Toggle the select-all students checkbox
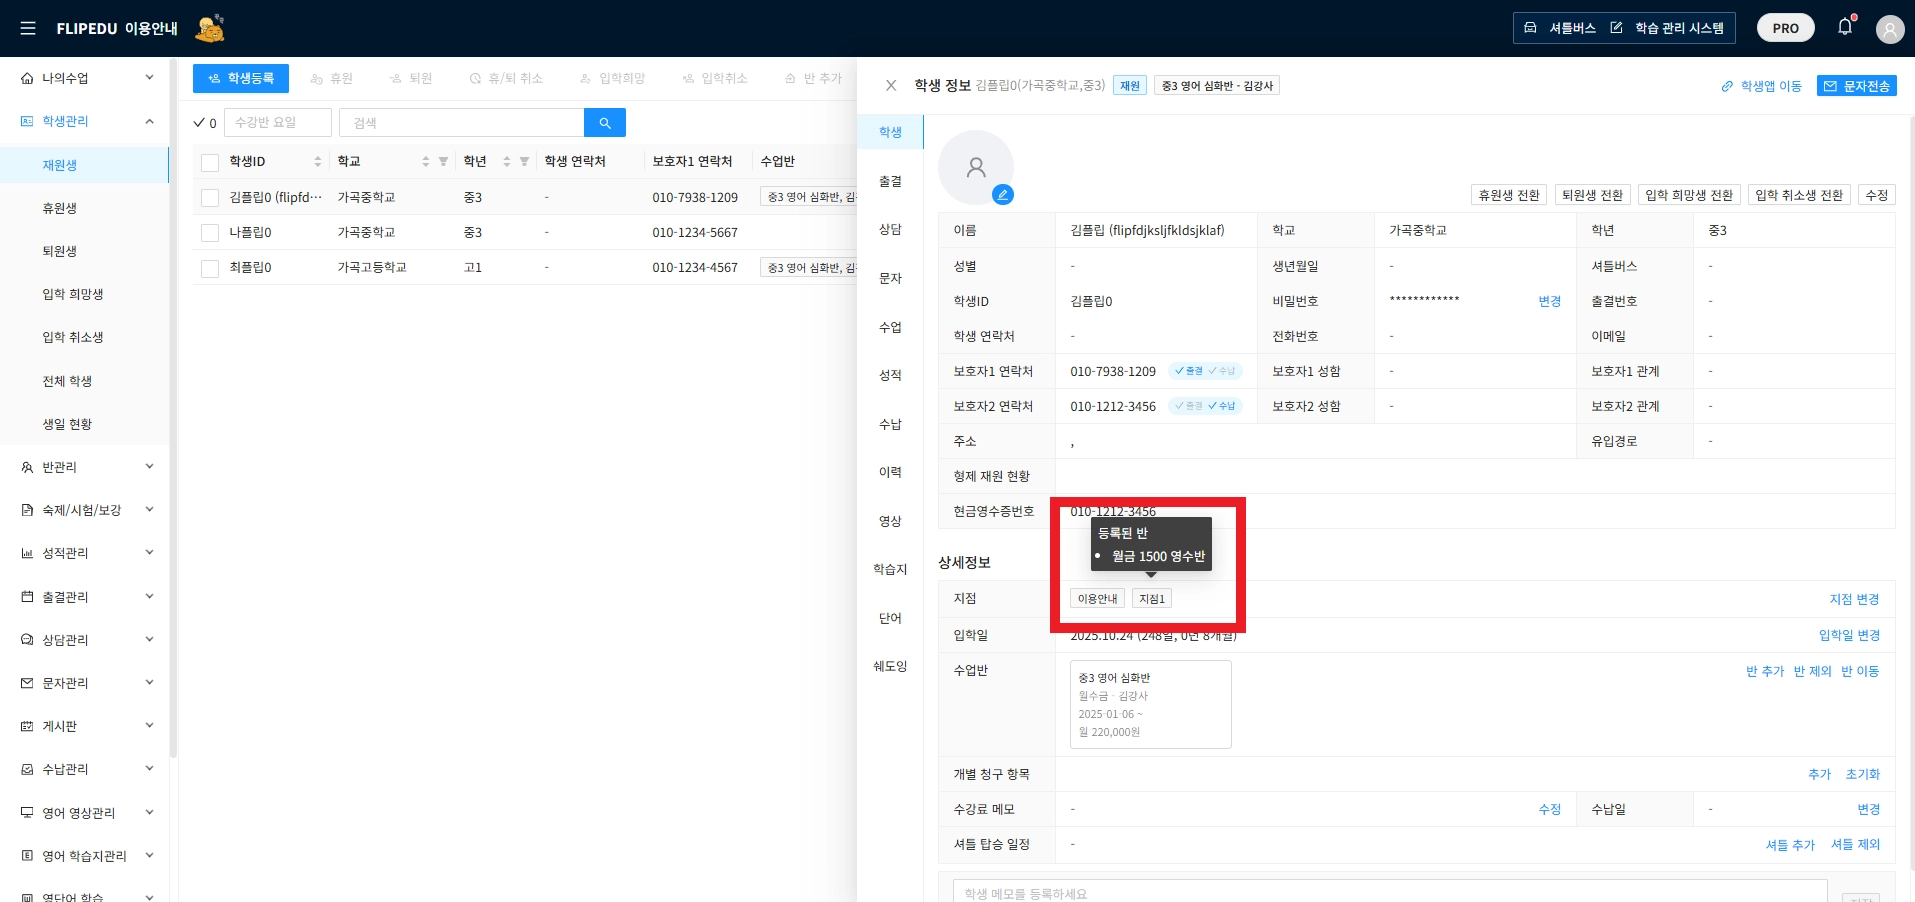This screenshot has width=1915, height=902. (x=210, y=162)
